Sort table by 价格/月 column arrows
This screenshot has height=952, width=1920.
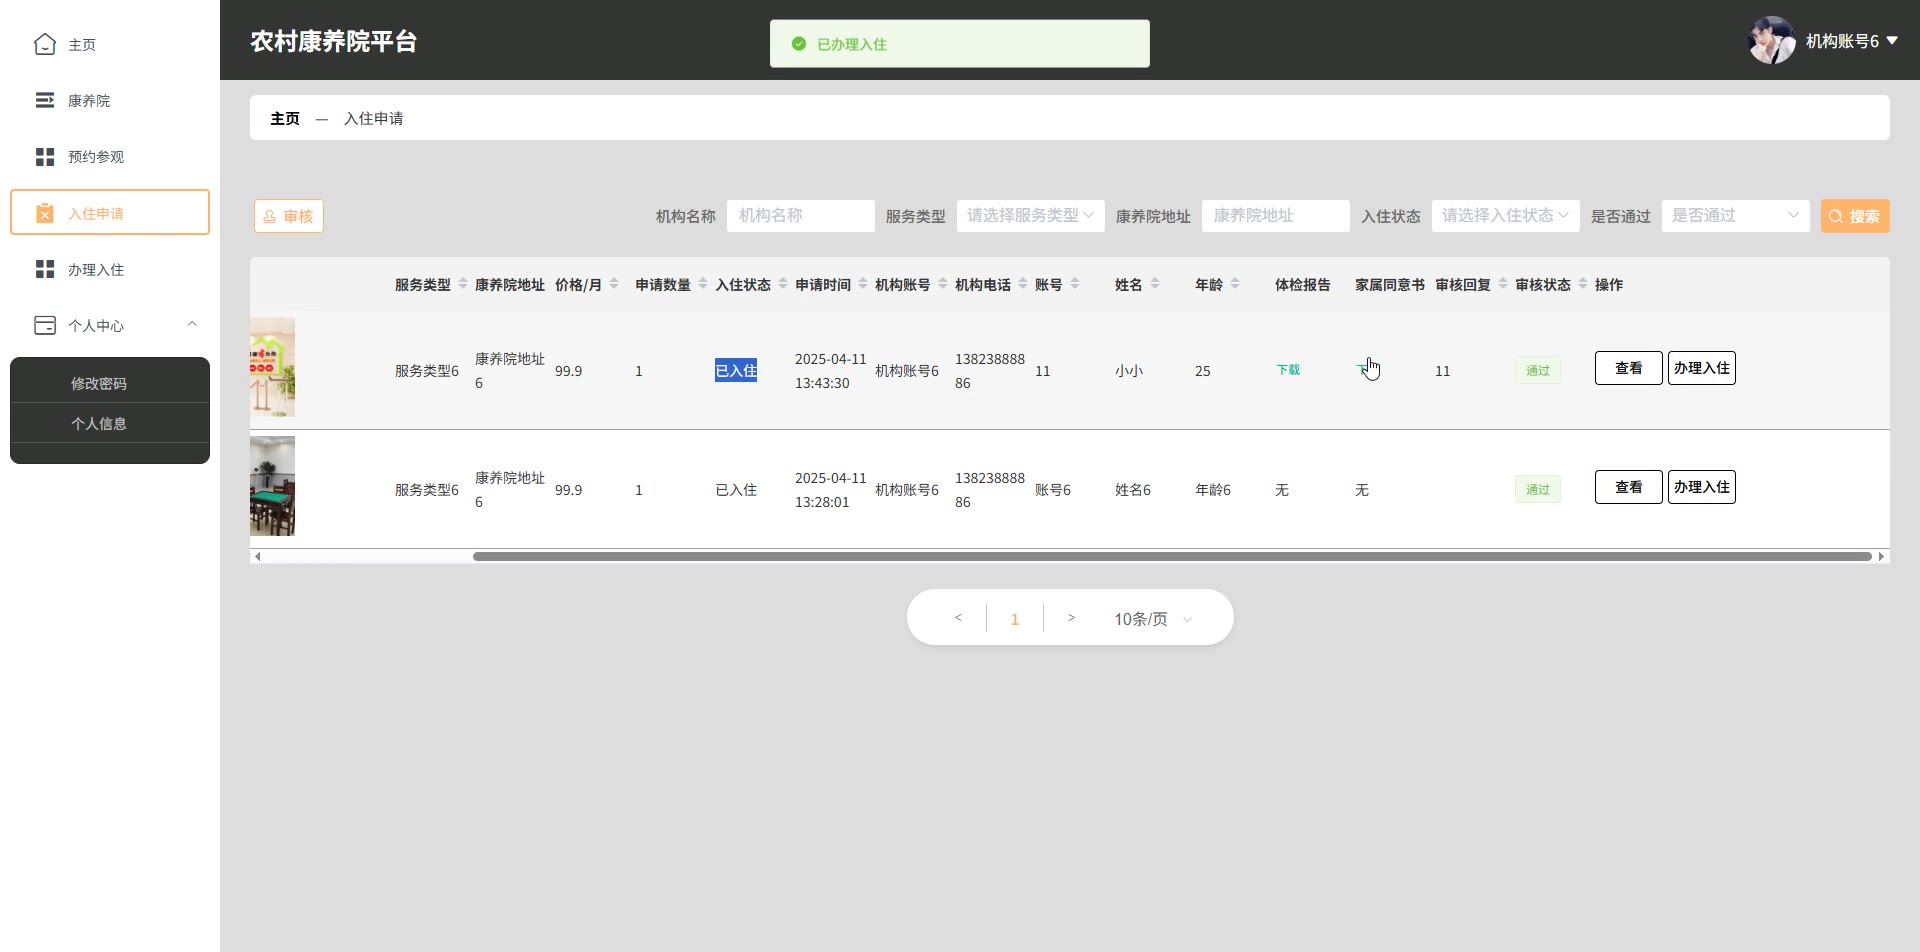coord(614,284)
